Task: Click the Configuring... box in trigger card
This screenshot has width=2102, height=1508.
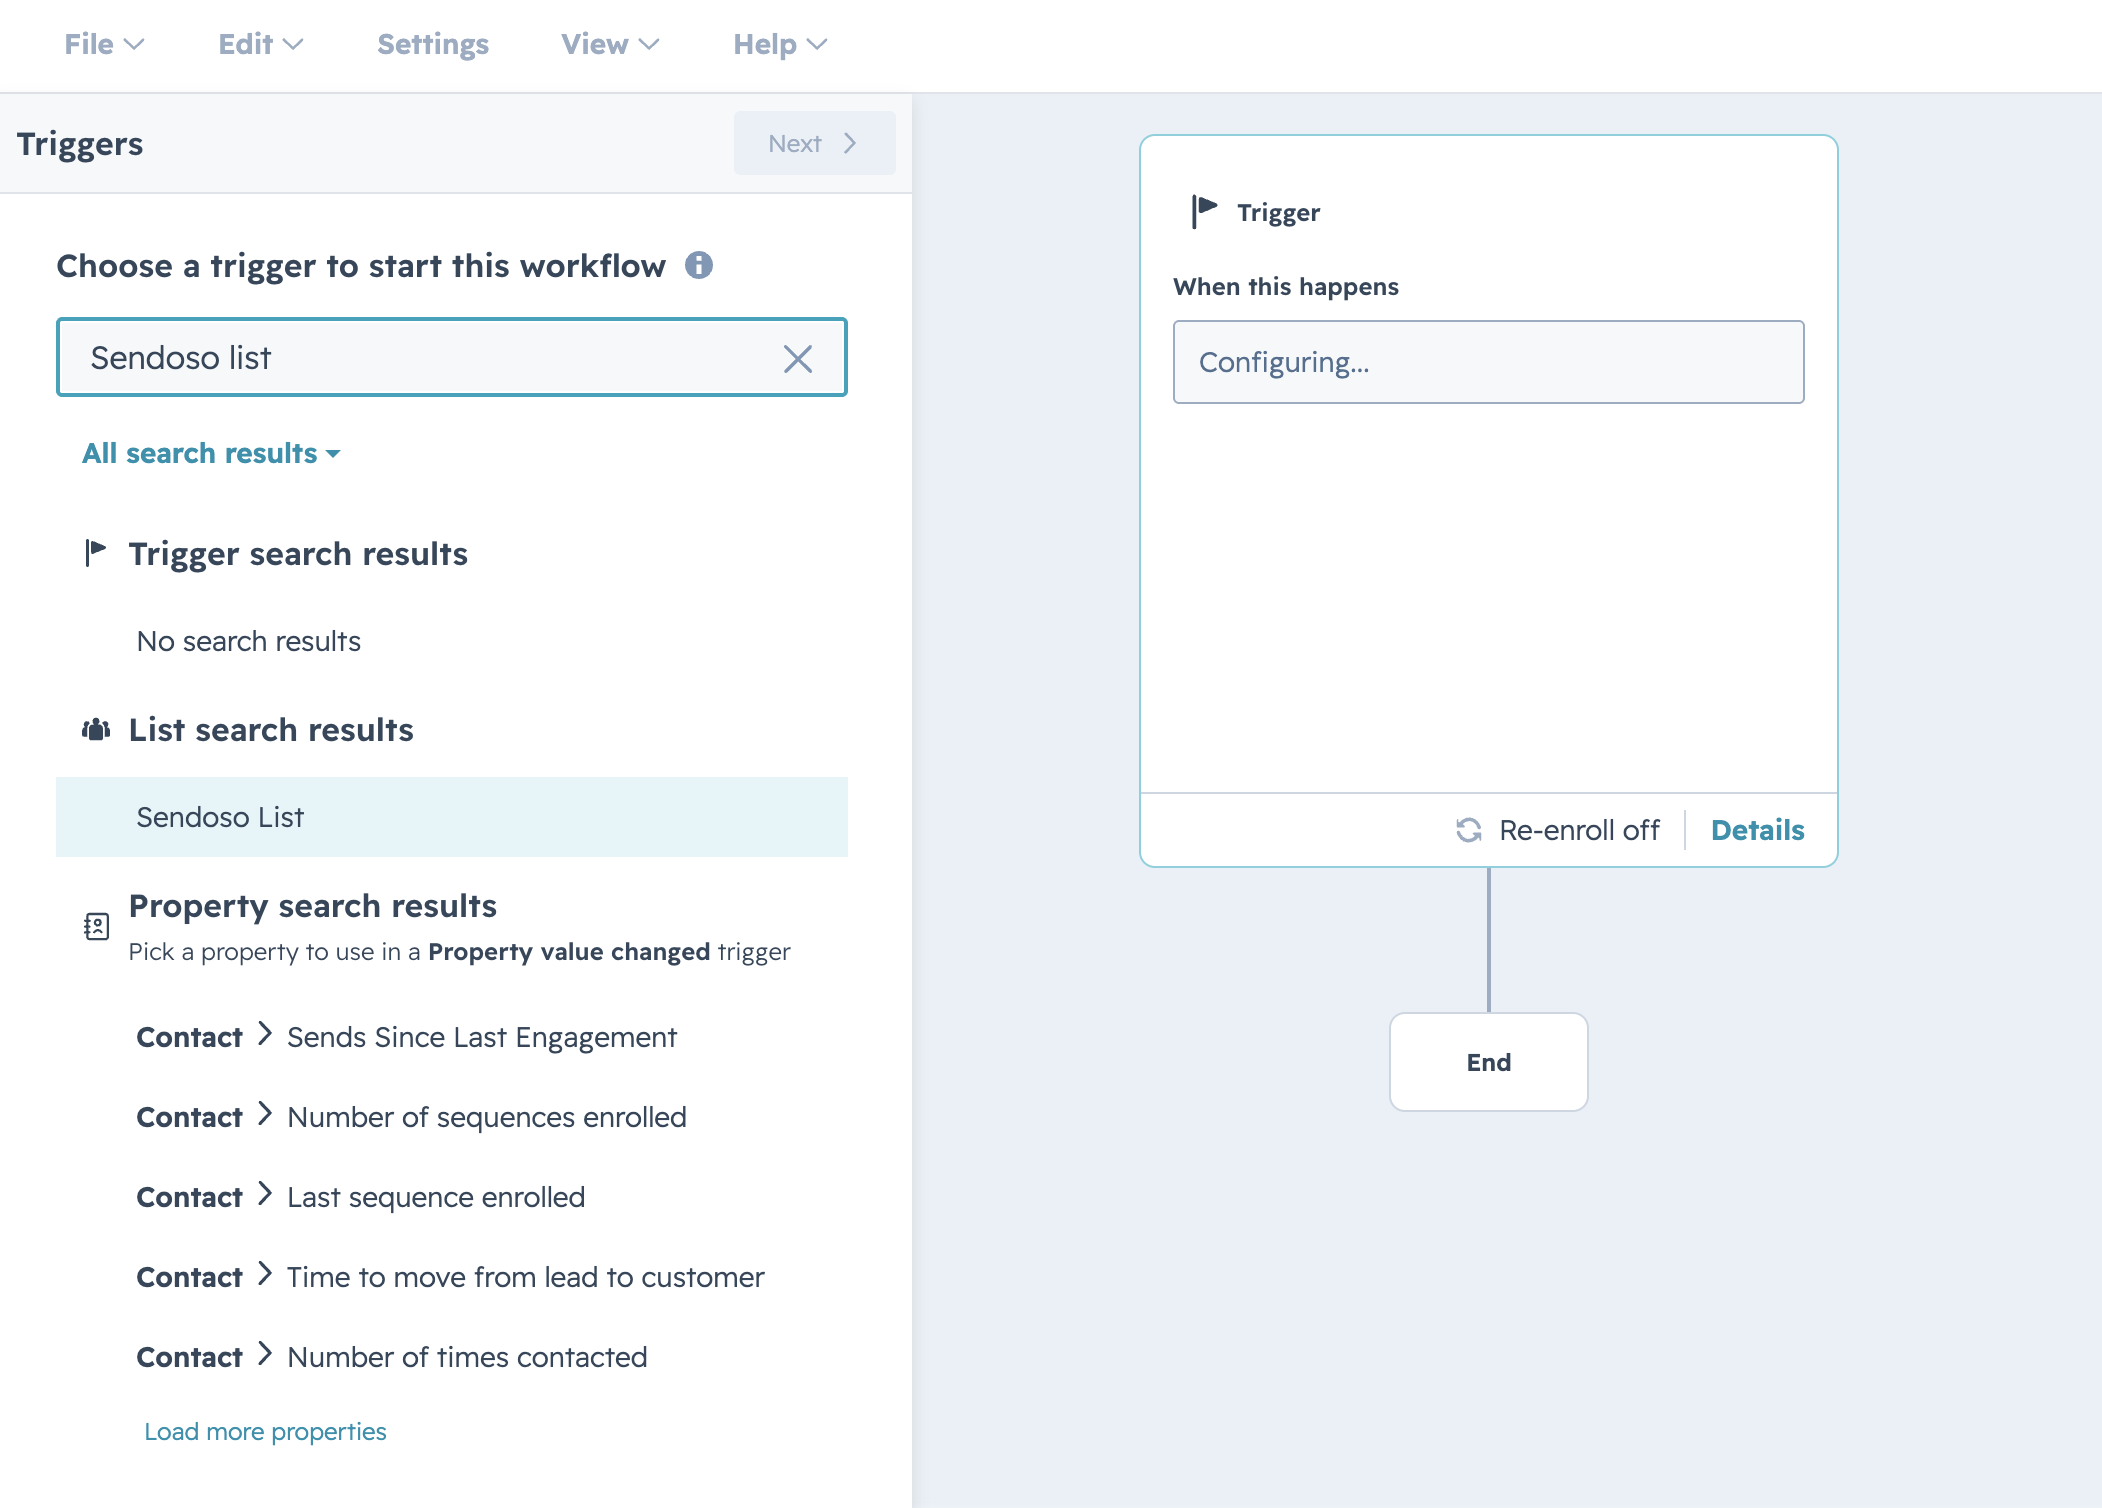Action: click(1488, 362)
